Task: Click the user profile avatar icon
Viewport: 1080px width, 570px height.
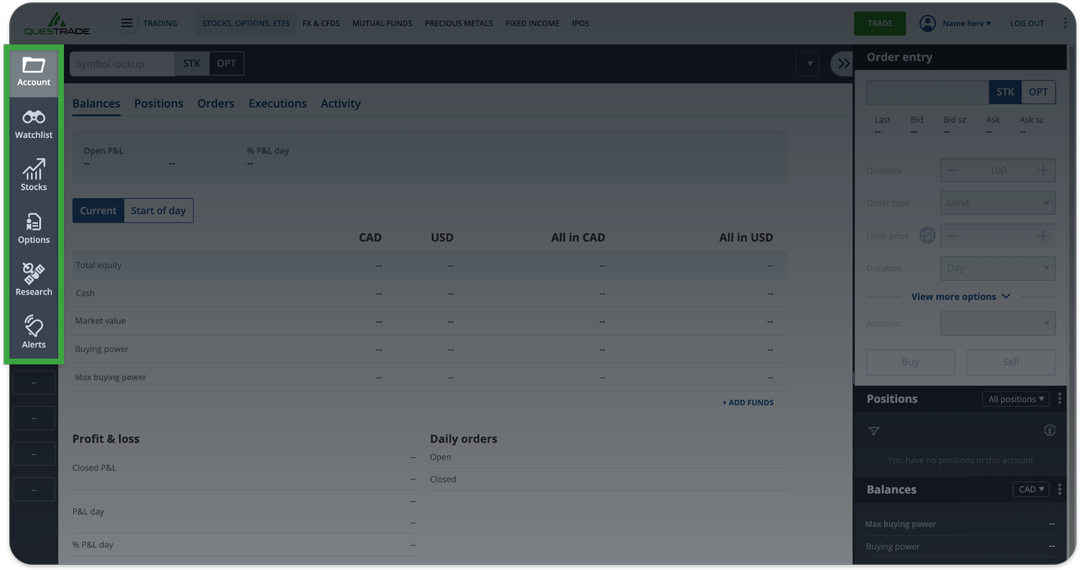Action: coord(927,23)
